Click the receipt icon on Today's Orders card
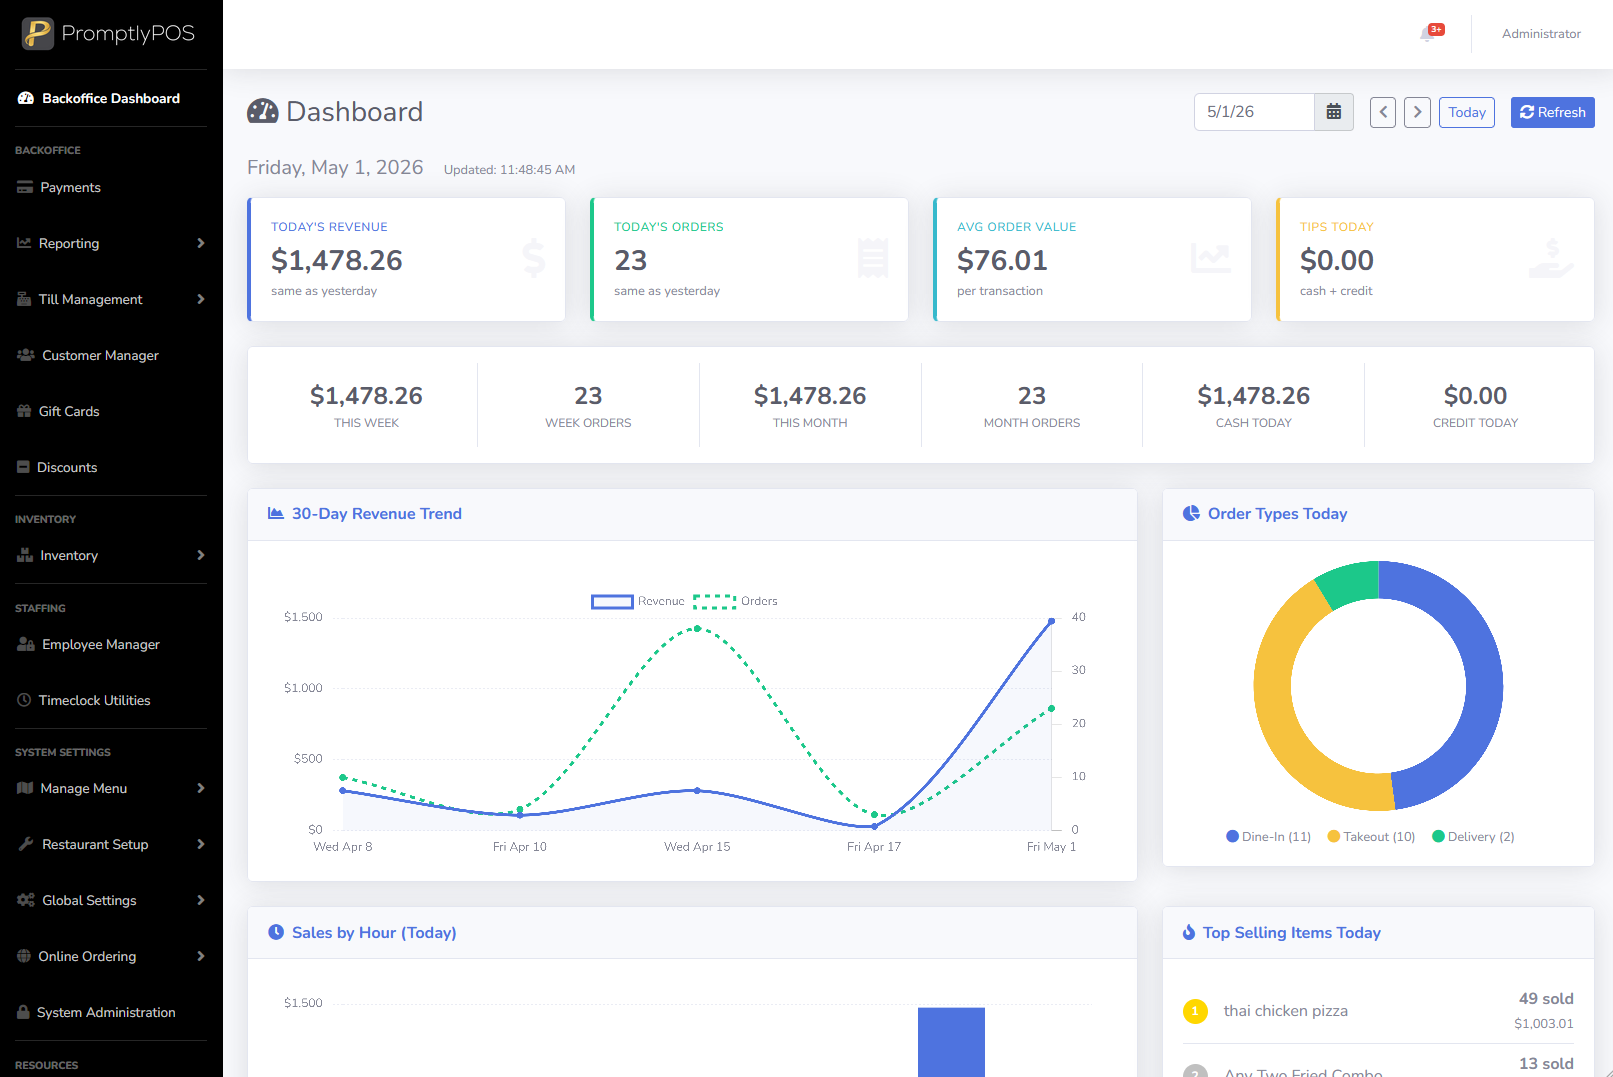Image resolution: width=1613 pixels, height=1077 pixels. [x=873, y=258]
